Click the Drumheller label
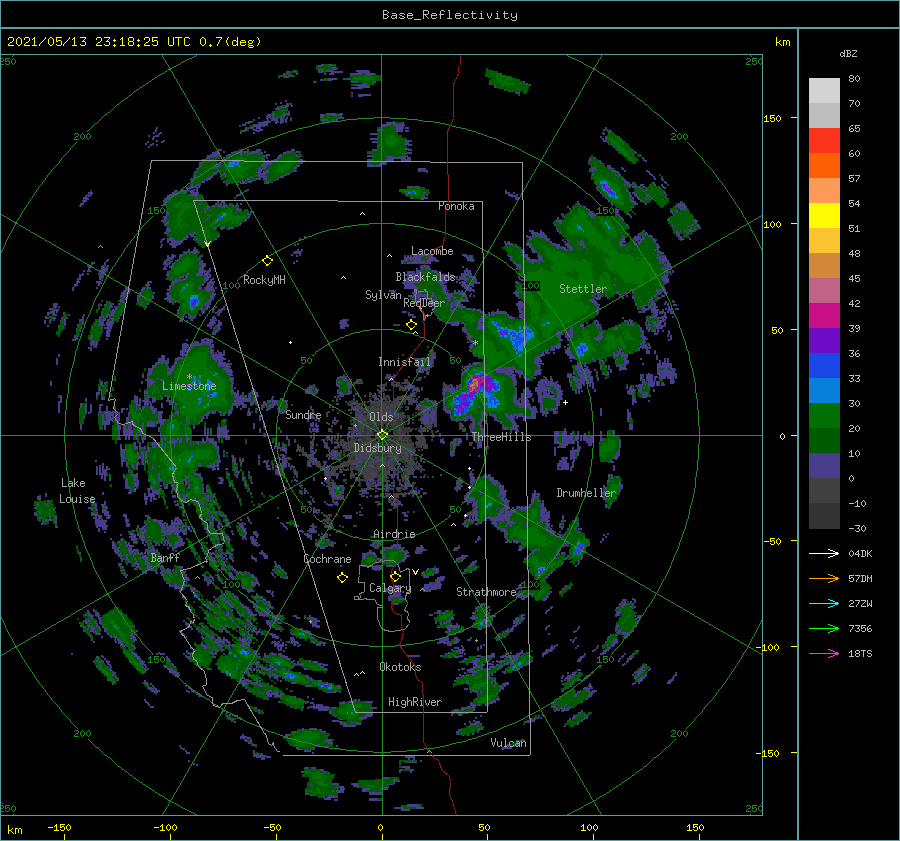The width and height of the screenshot is (900, 841). (585, 493)
